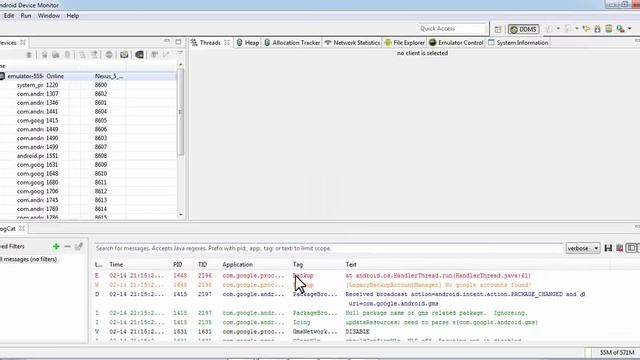
Task: Clear the LogCat log
Action: click(620, 248)
